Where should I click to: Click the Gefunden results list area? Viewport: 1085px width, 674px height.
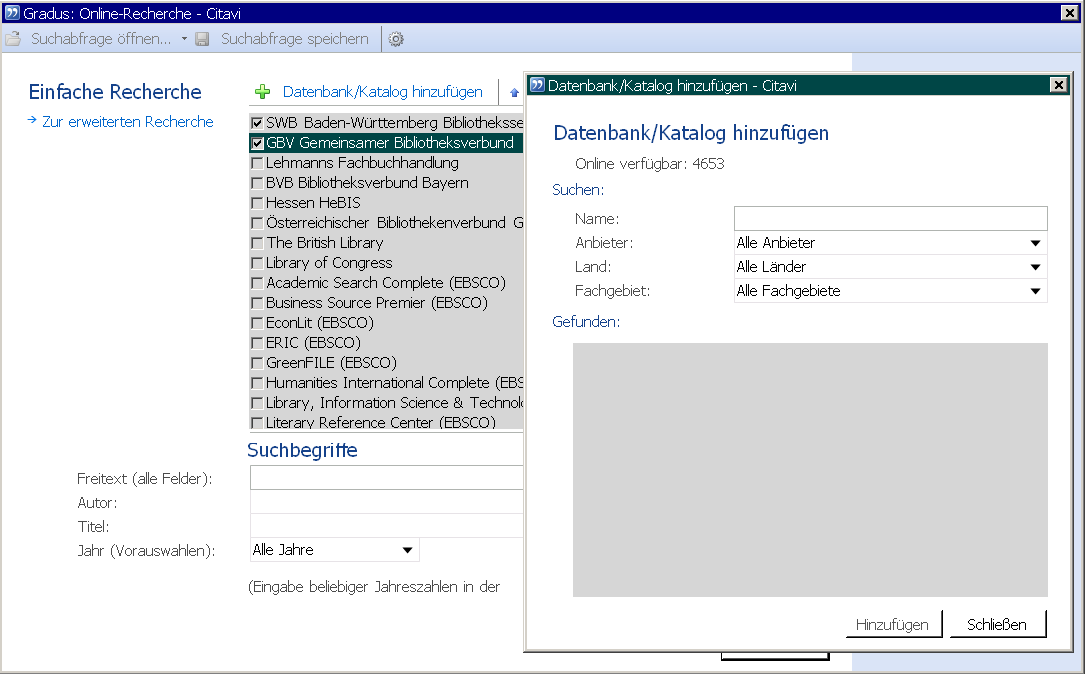point(810,470)
